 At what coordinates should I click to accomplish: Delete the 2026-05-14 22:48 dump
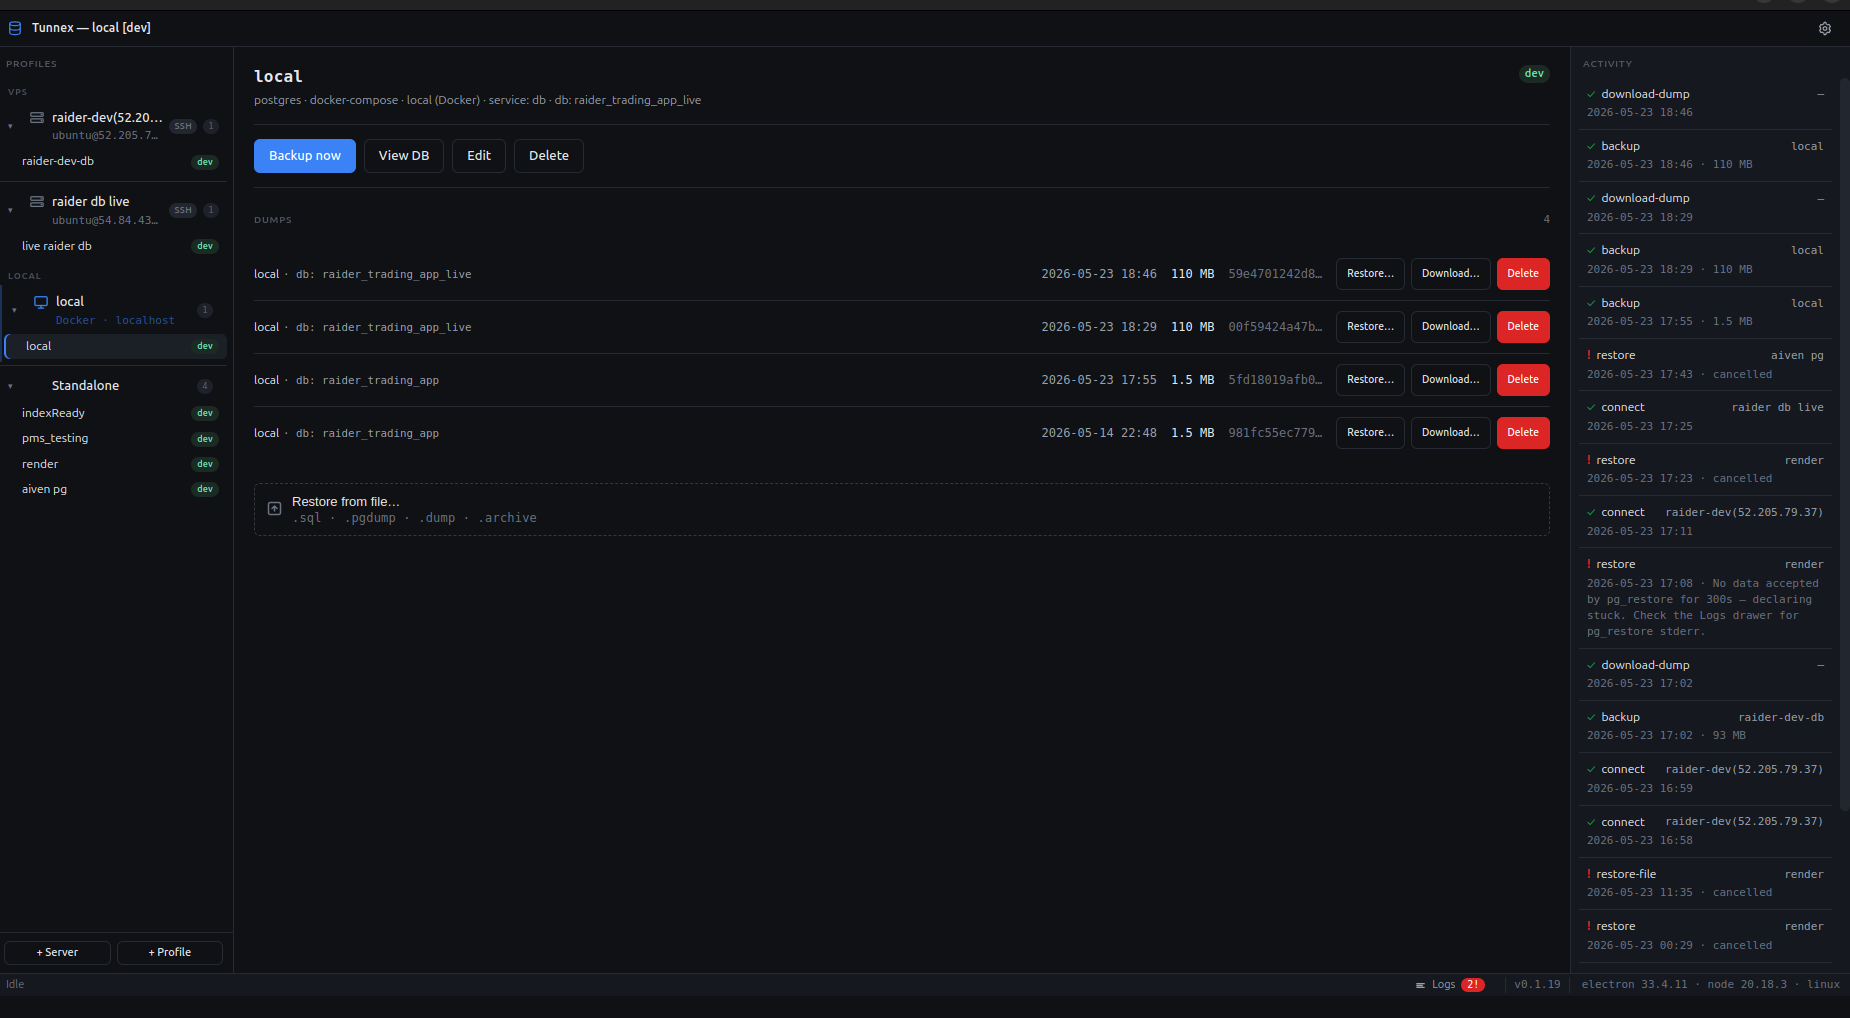pyautogui.click(x=1523, y=433)
